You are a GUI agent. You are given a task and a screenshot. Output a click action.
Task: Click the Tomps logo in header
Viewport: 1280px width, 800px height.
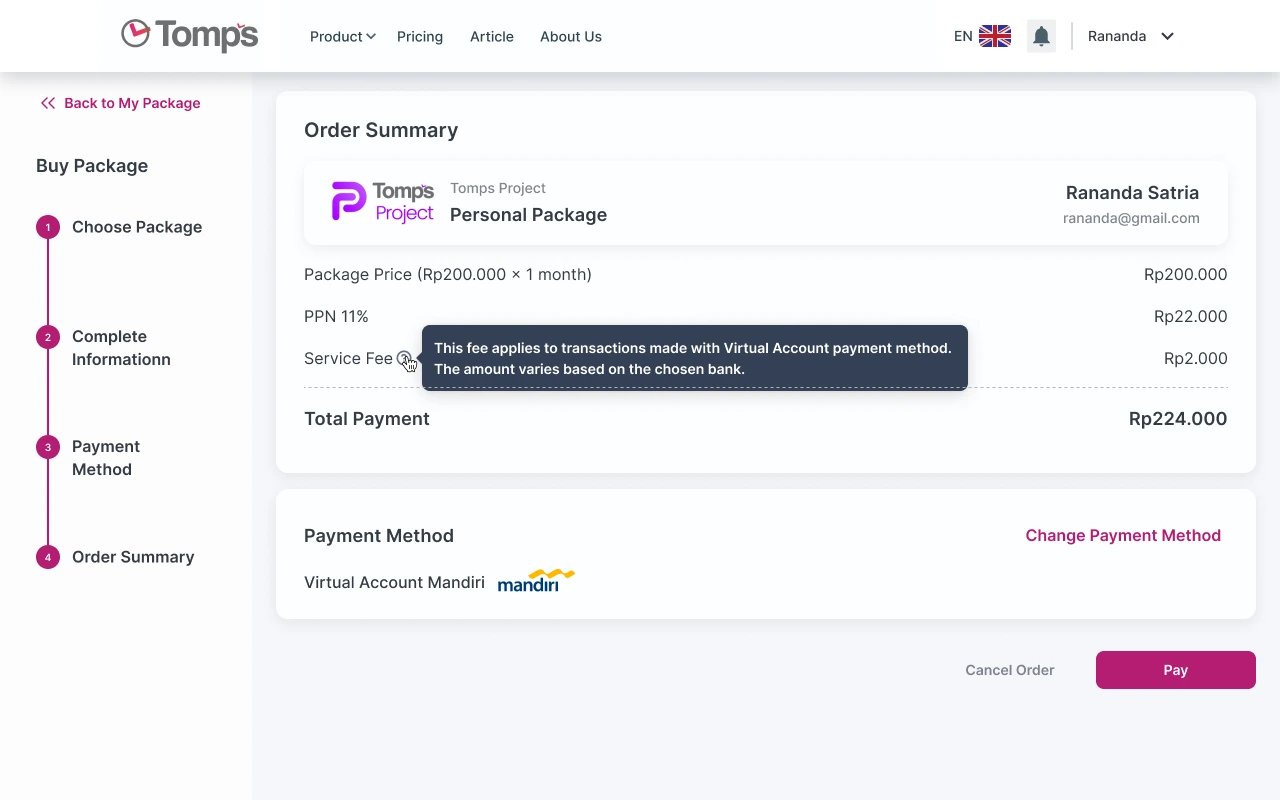coord(190,36)
